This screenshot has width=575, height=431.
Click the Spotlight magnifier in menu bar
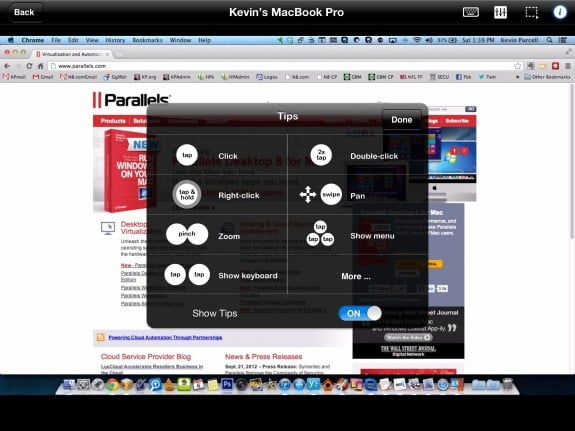coord(549,40)
